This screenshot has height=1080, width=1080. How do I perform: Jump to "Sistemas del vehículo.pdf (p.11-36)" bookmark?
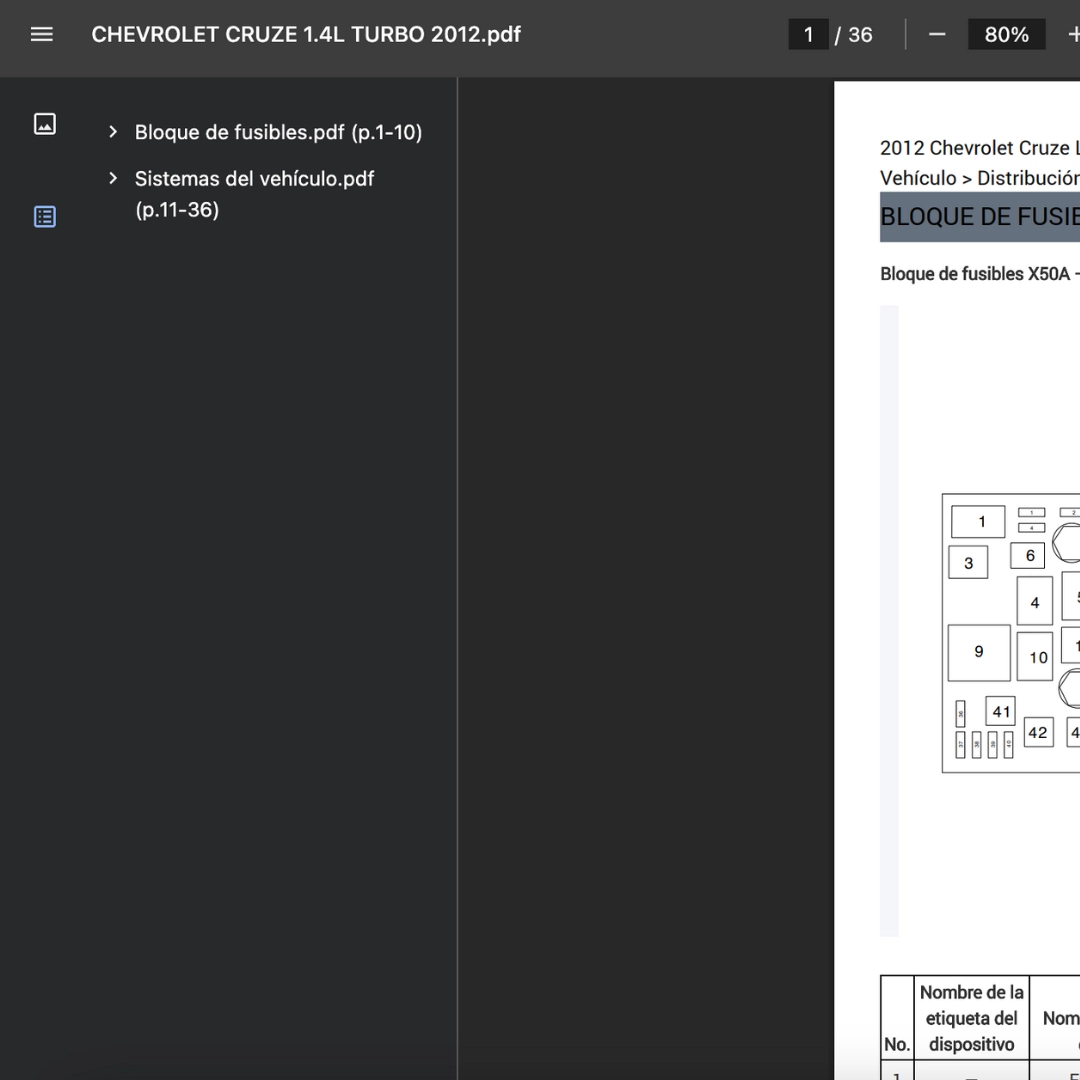pos(254,194)
